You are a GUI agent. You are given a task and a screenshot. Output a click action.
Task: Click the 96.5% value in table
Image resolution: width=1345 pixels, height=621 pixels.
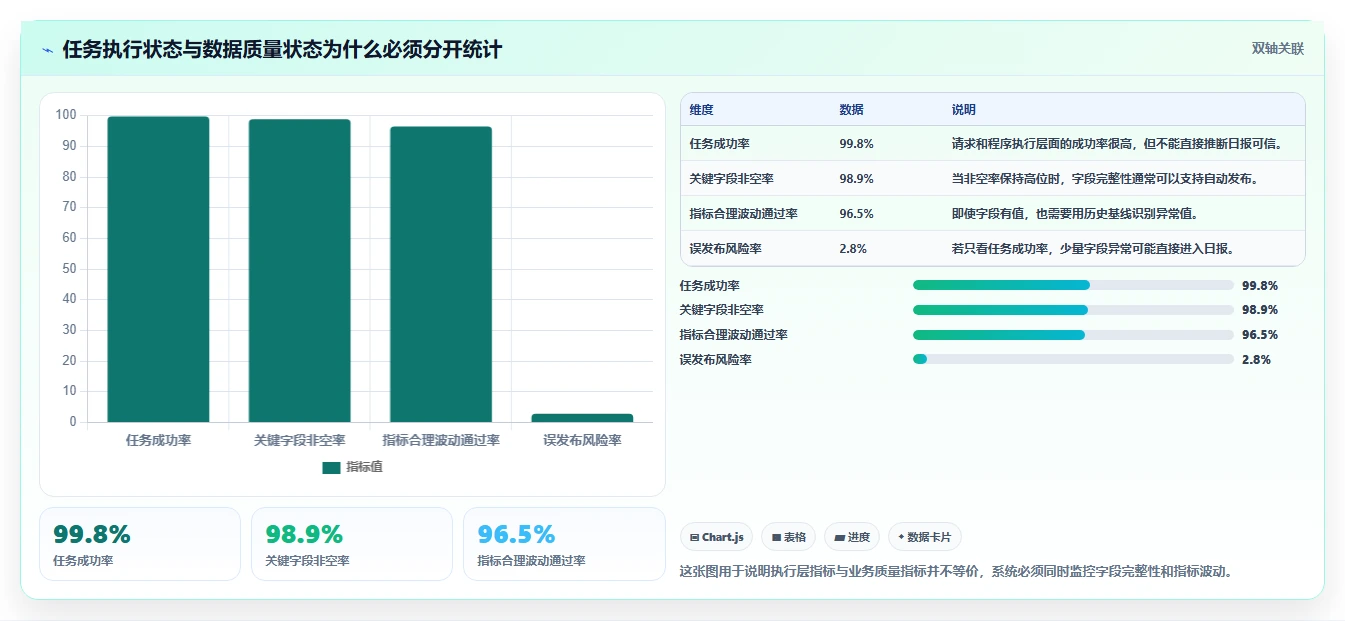pyautogui.click(x=857, y=214)
